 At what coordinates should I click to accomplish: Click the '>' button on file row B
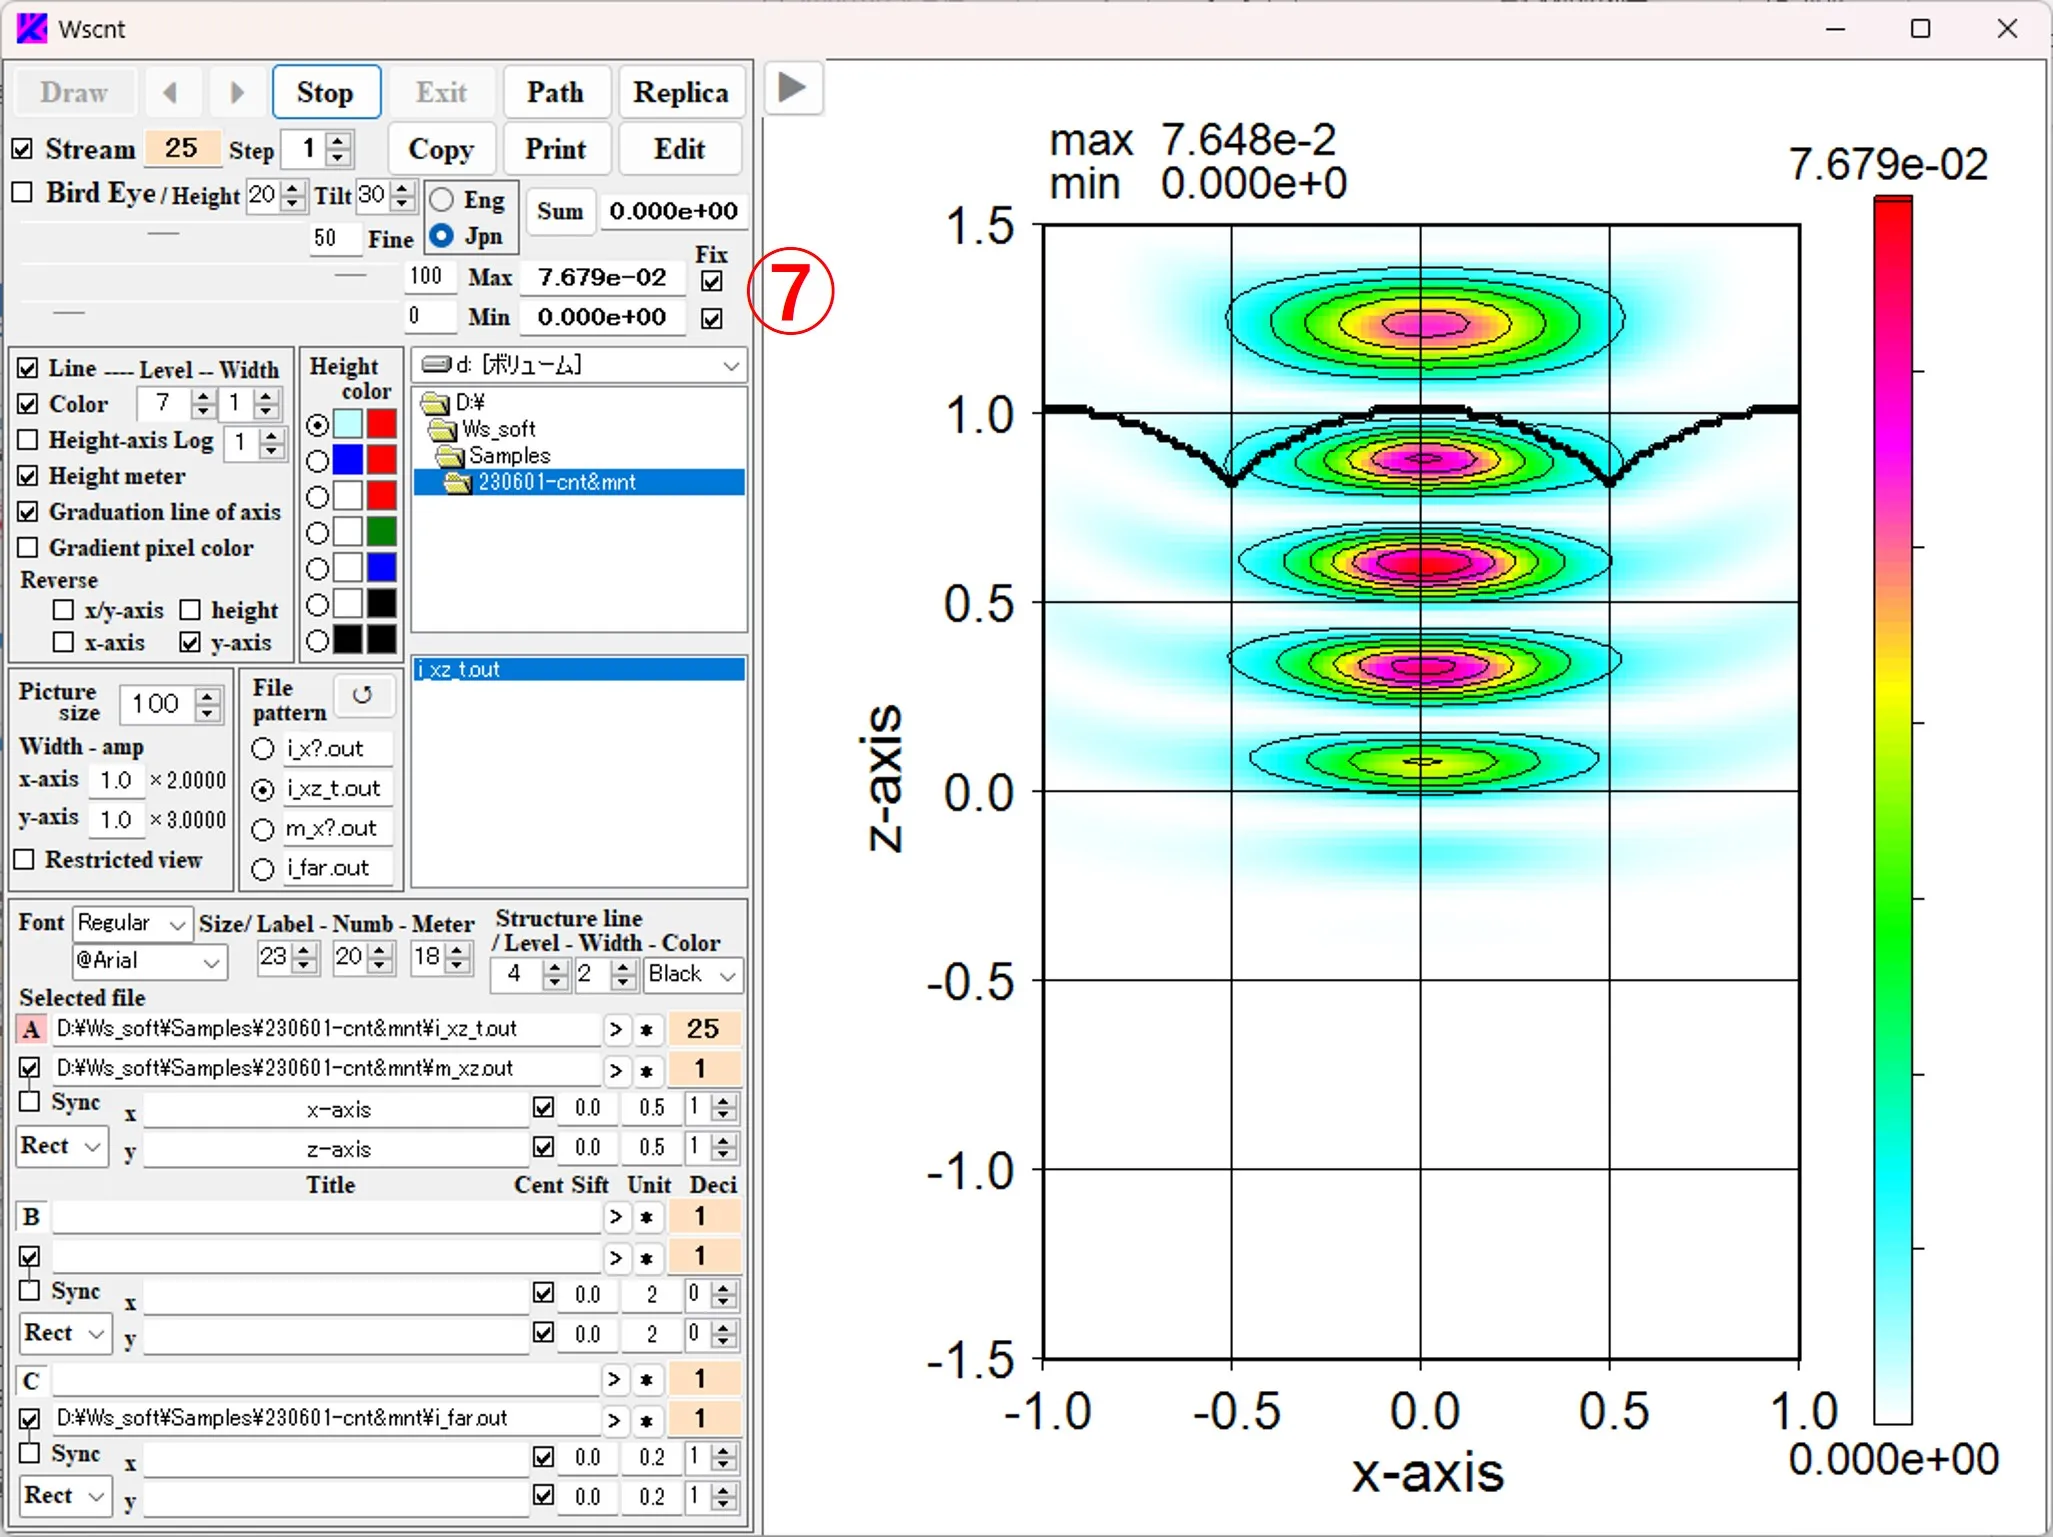point(616,1217)
